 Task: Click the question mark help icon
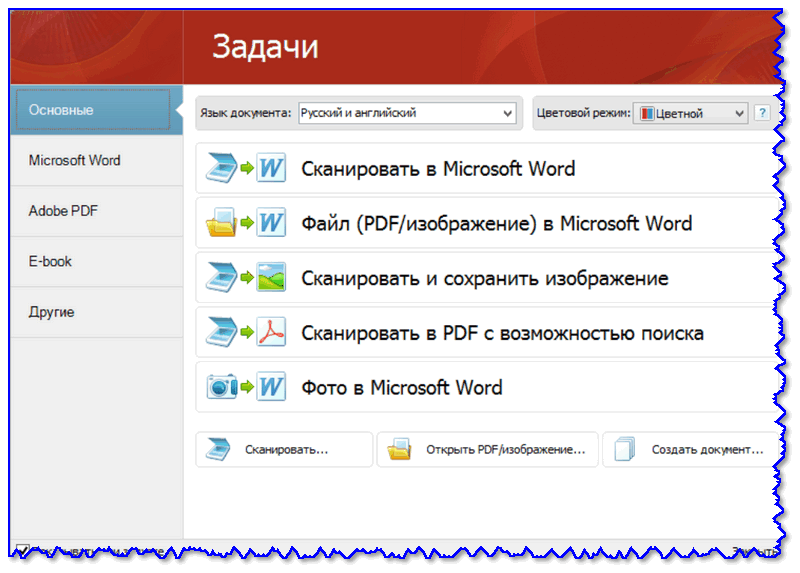[x=762, y=113]
